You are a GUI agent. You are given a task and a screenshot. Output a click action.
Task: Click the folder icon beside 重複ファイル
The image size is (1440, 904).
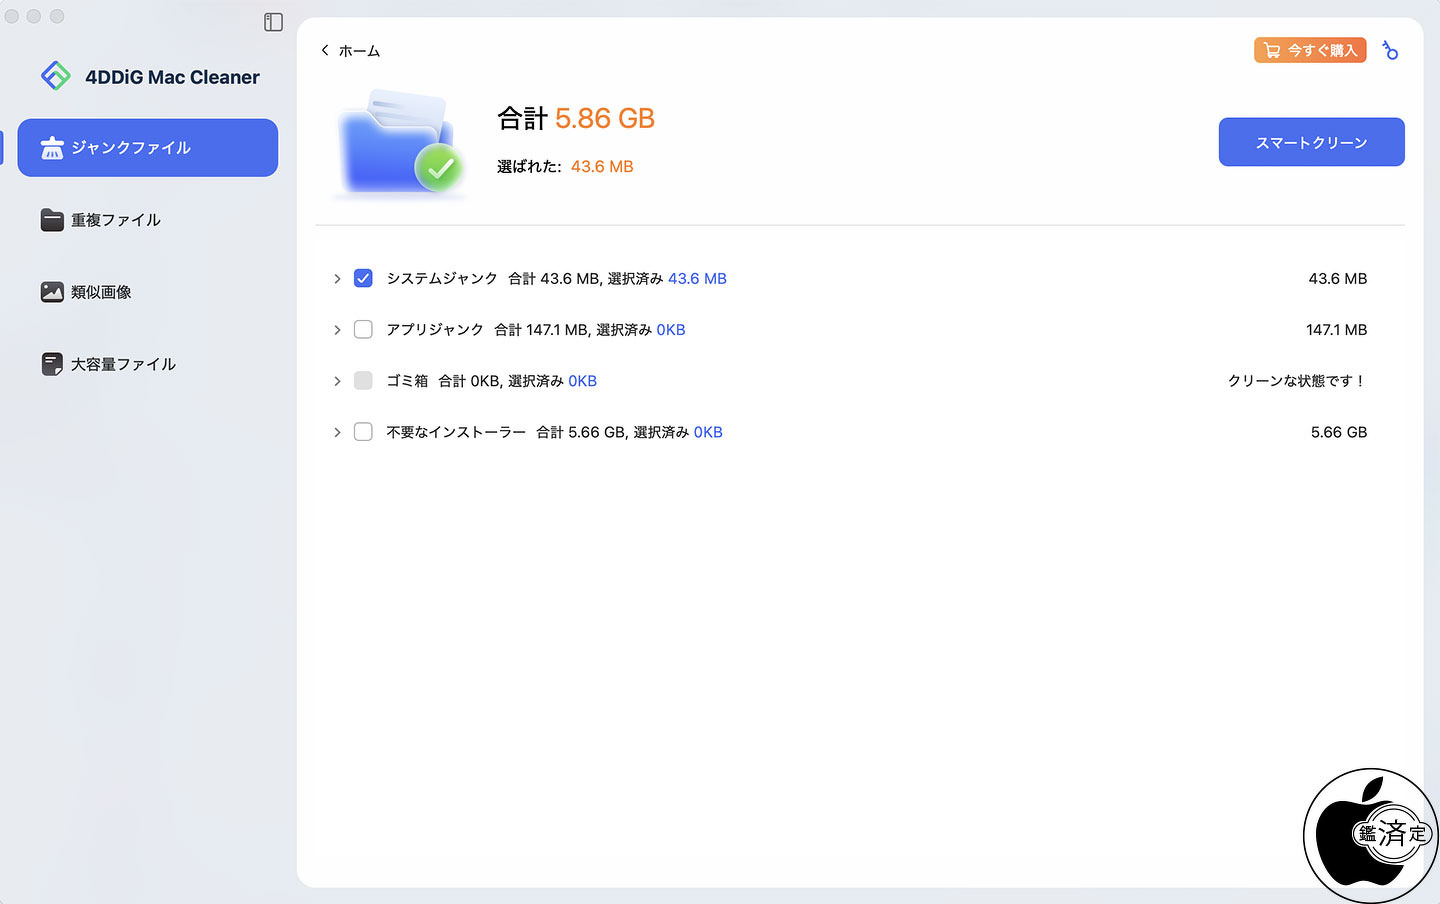[52, 220]
